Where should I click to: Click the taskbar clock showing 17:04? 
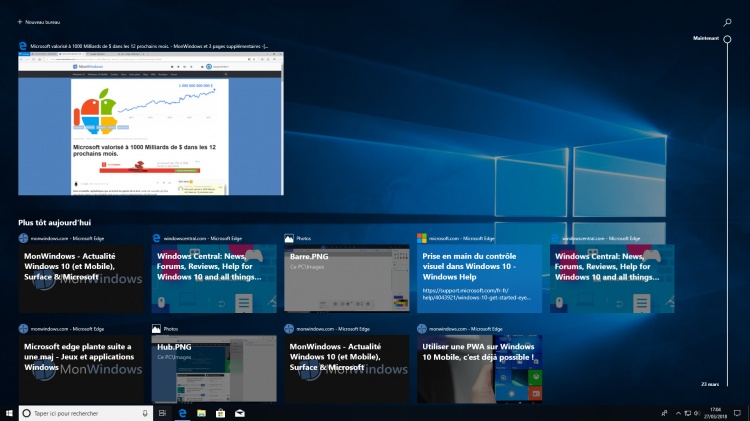[716, 412]
